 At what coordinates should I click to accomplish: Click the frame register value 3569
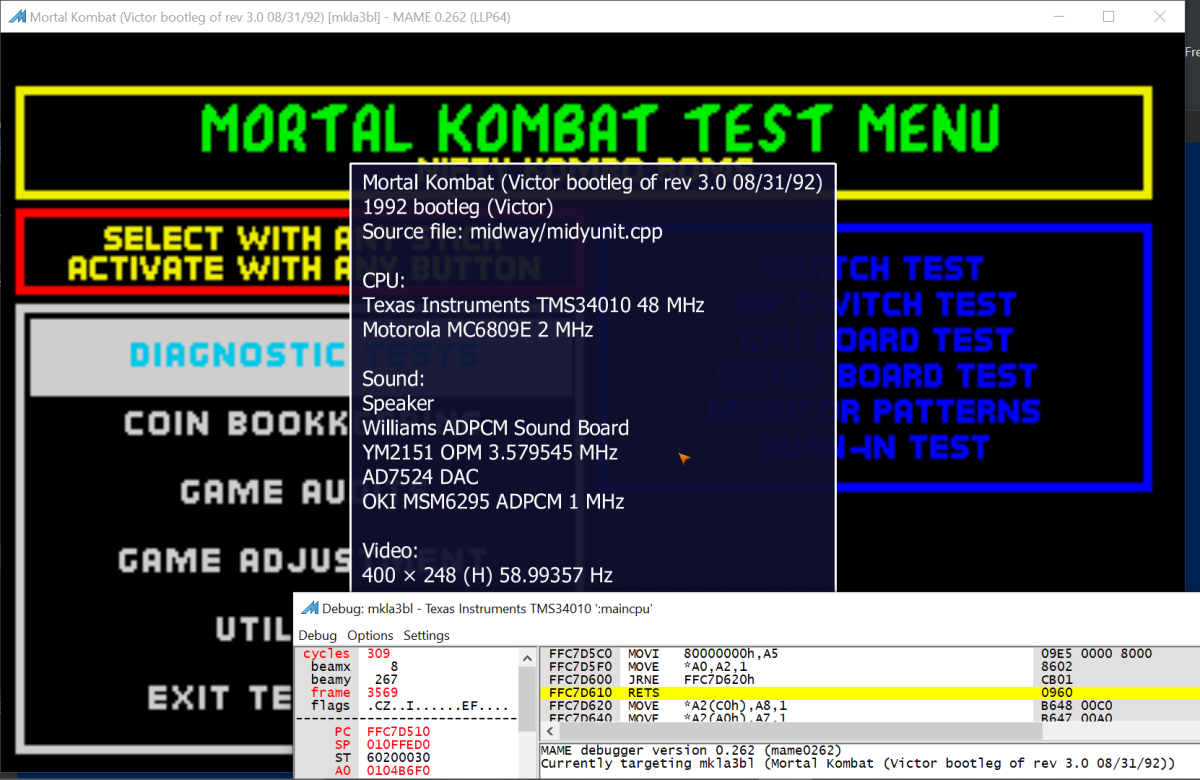(382, 692)
